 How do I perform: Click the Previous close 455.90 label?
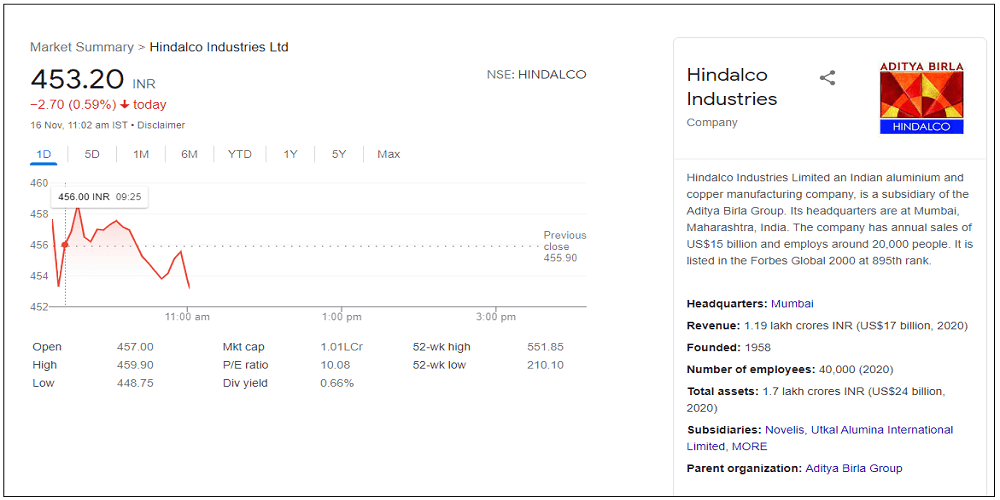pyautogui.click(x=564, y=246)
